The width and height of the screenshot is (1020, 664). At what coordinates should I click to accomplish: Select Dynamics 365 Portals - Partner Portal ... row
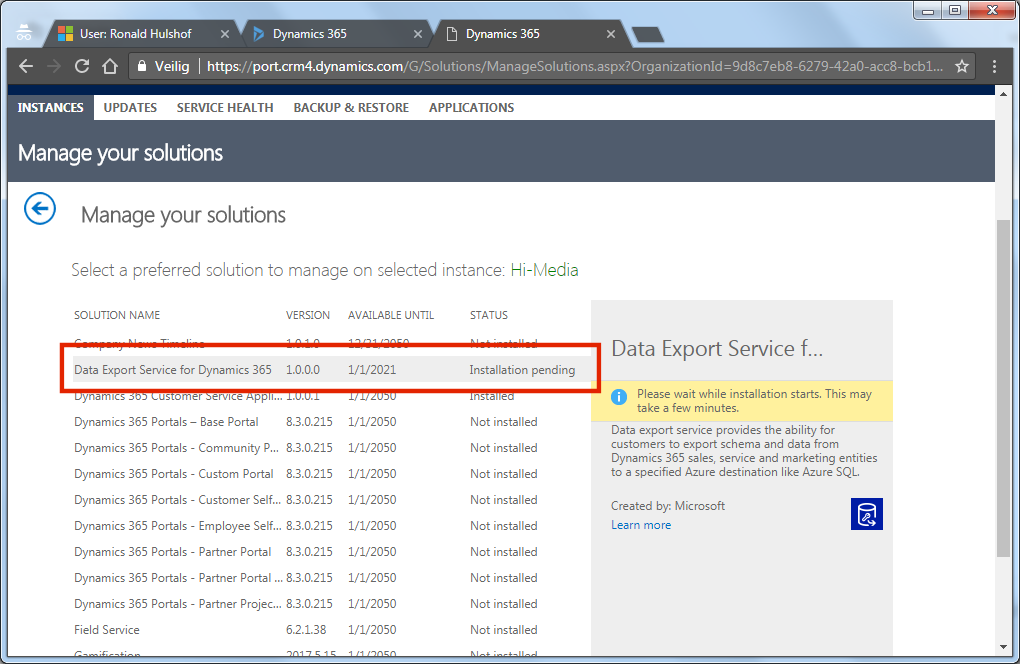332,578
